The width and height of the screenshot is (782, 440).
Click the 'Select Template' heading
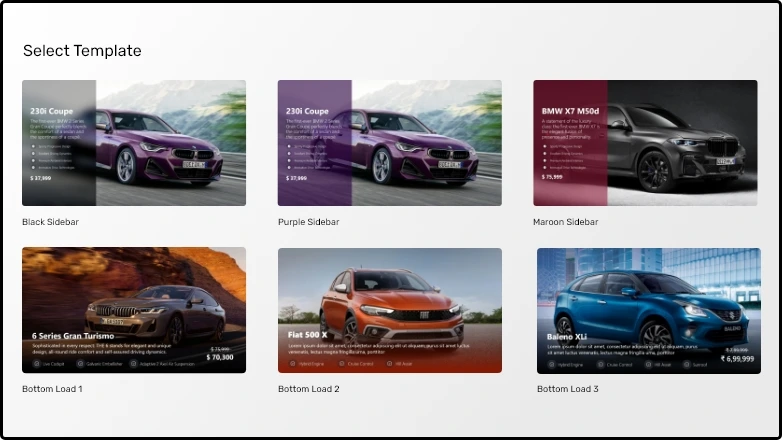(82, 51)
